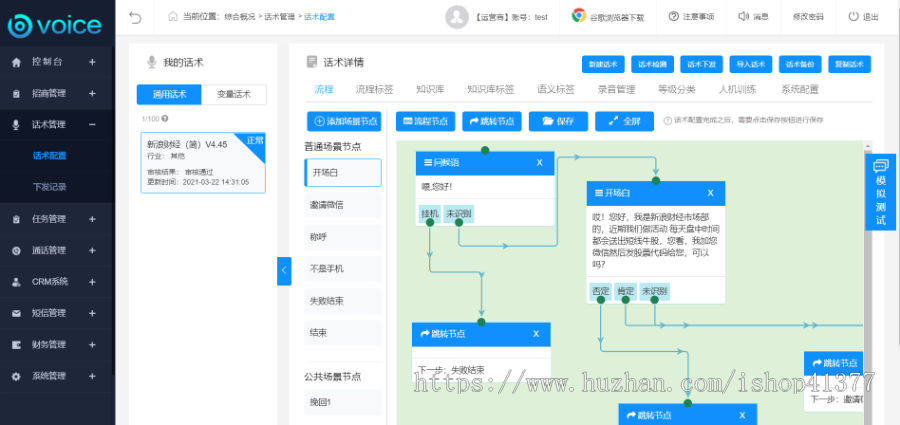Click the 退出 power icon
The width and height of the screenshot is (900, 425).
[853, 16]
